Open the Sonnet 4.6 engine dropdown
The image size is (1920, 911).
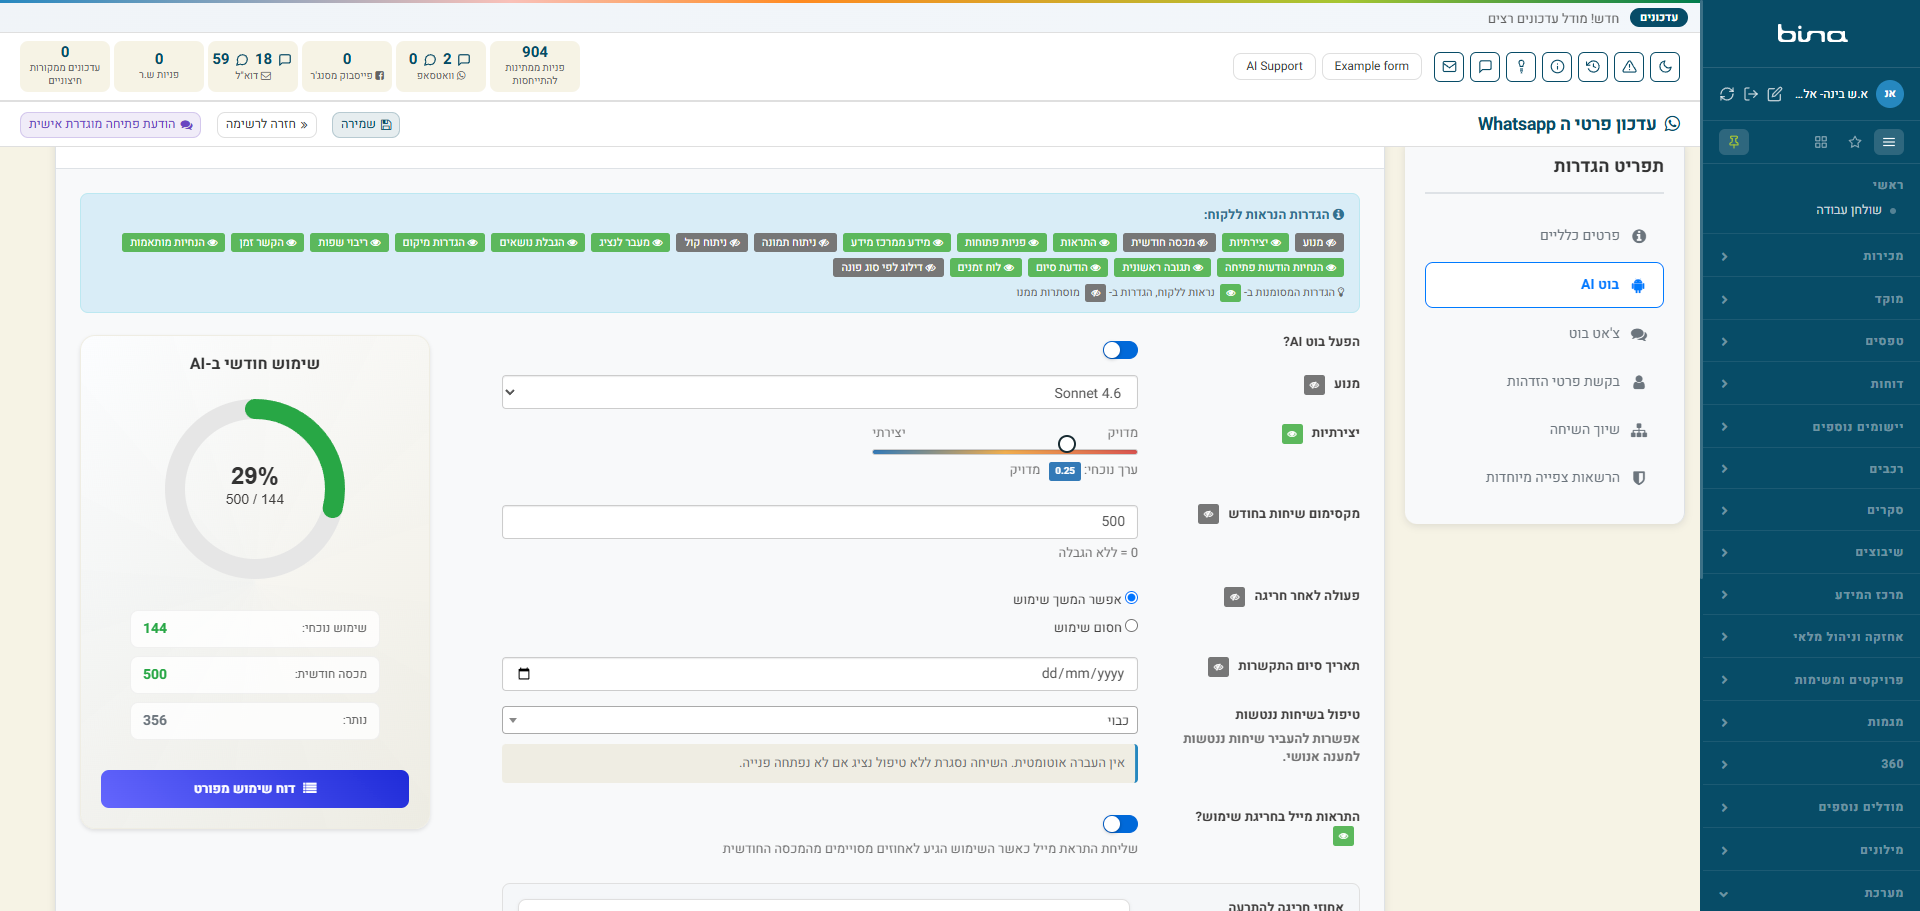(x=820, y=392)
